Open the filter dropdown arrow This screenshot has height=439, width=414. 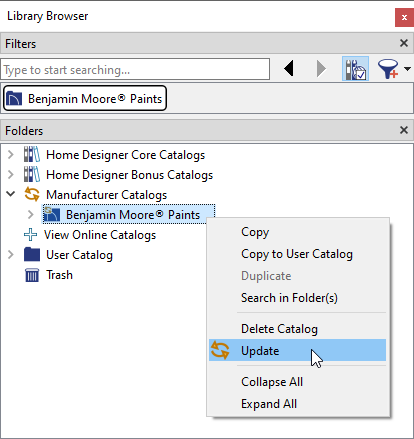coord(407,69)
